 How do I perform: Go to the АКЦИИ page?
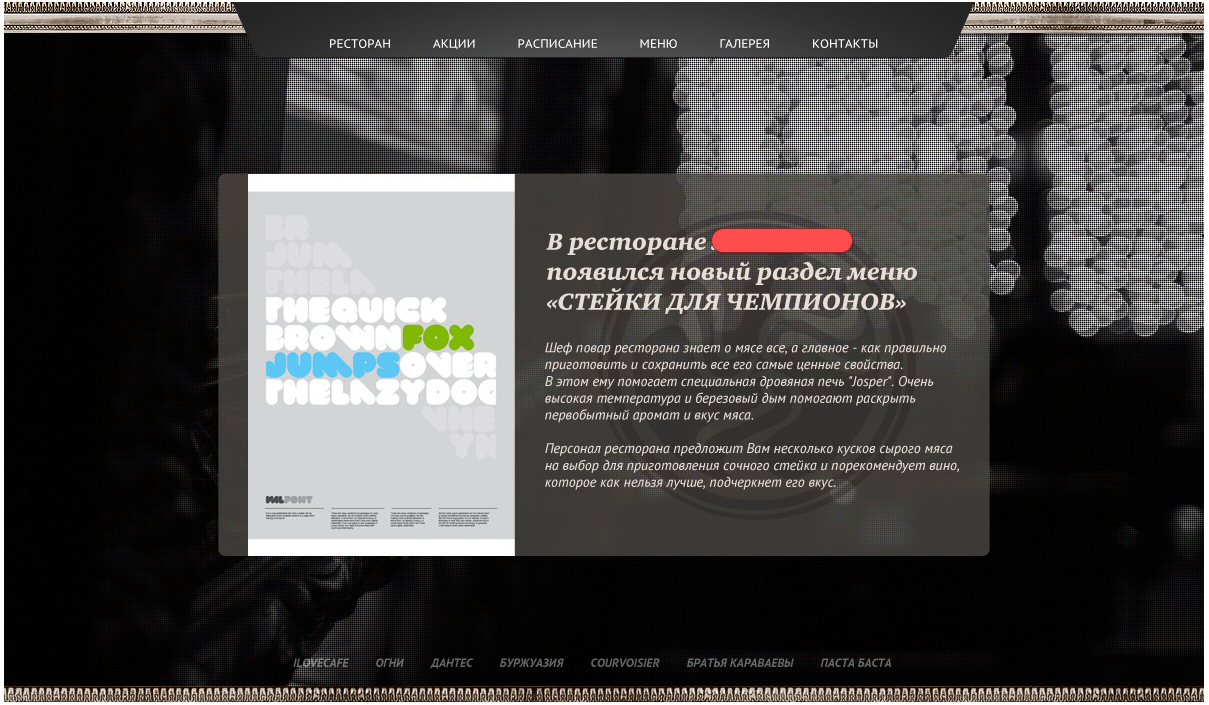[454, 44]
